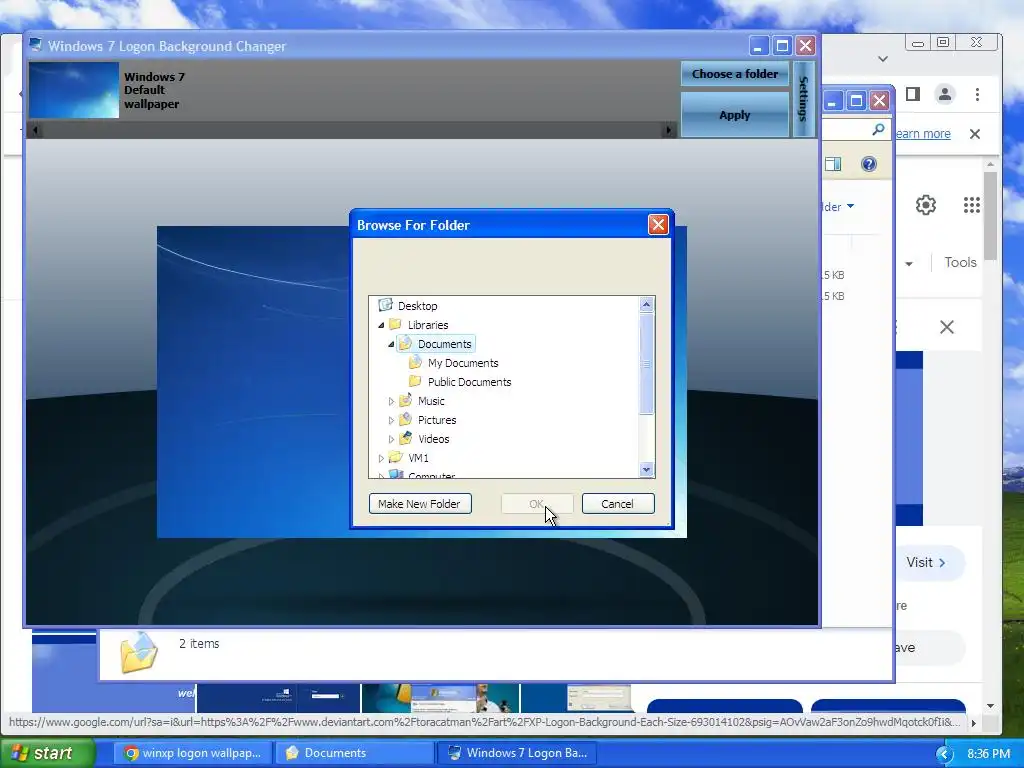Expand the system tray arrow

[944, 754]
